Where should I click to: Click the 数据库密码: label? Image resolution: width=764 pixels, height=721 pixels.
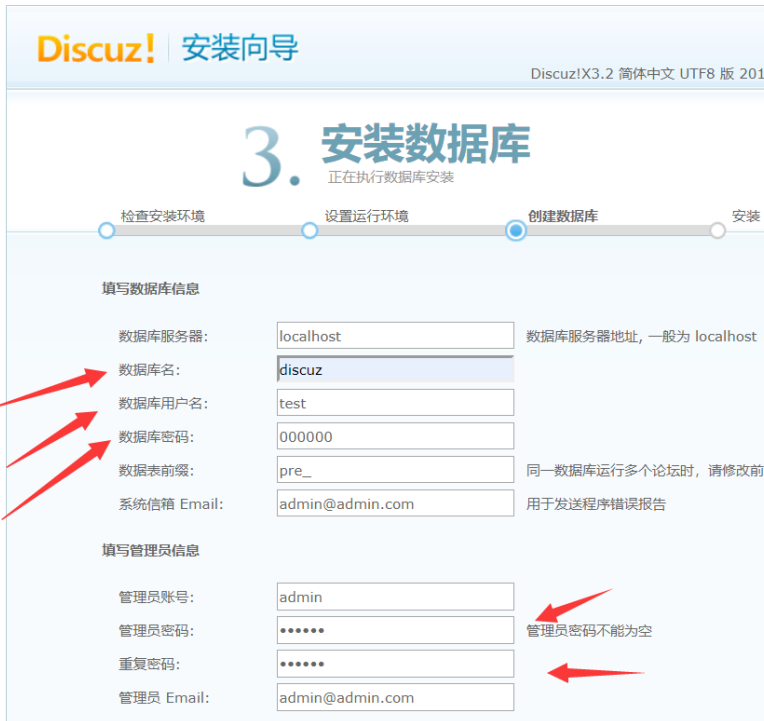click(156, 437)
